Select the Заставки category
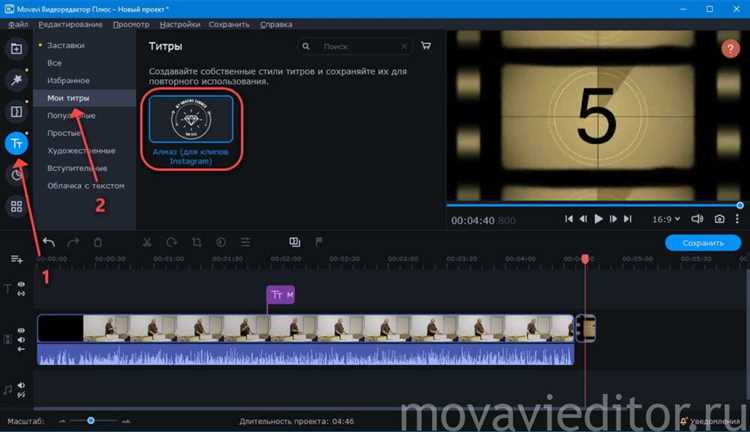Screen dimensions: 750x432 66,45
